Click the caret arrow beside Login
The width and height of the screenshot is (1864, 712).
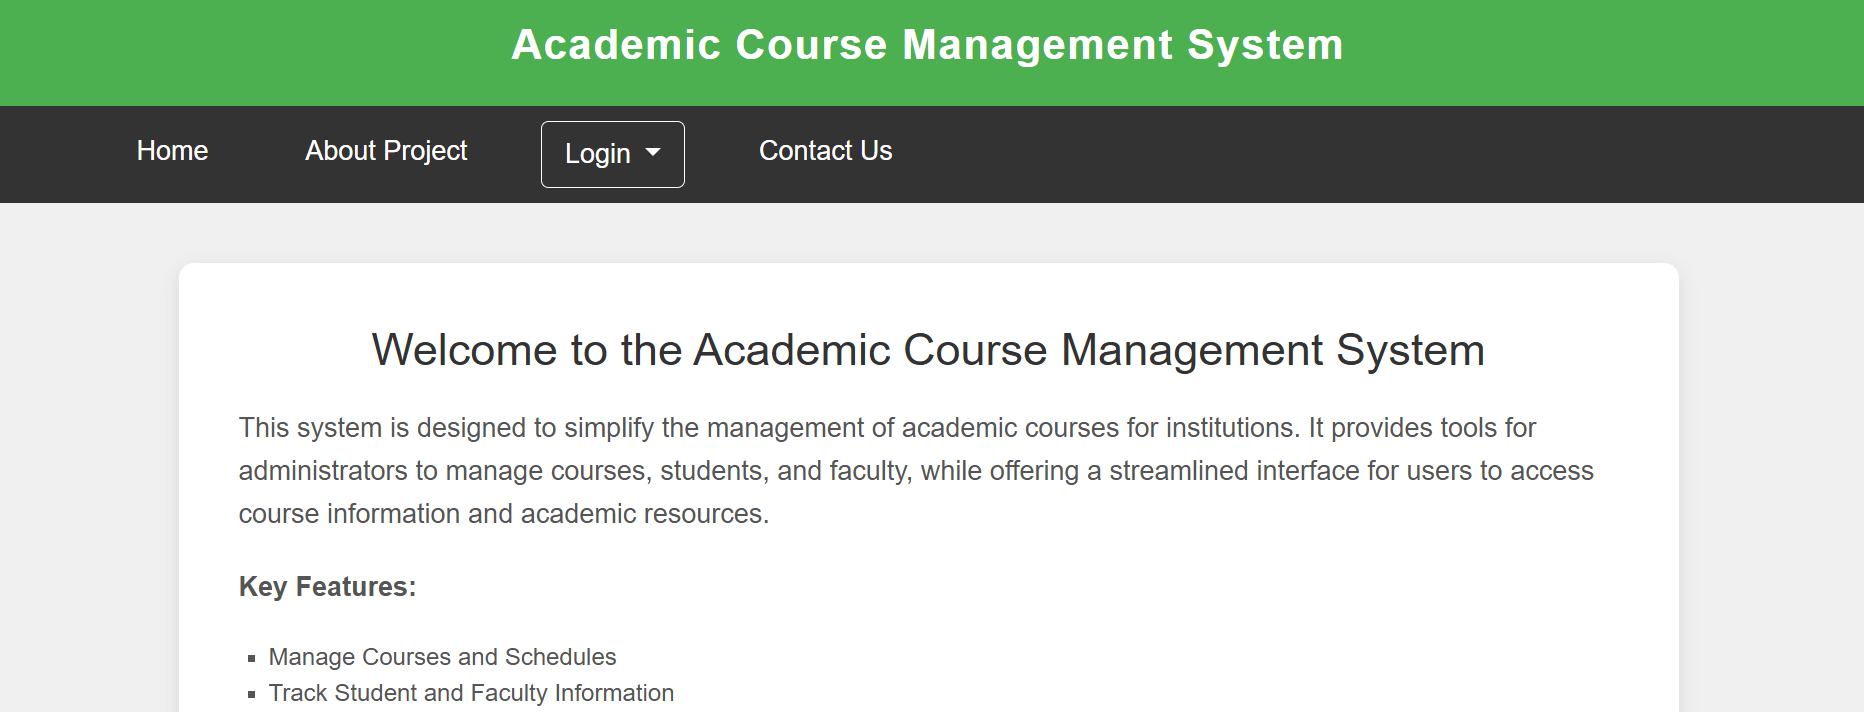tap(654, 153)
